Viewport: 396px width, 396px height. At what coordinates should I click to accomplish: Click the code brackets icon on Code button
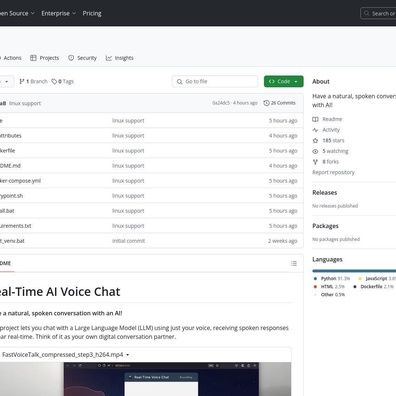click(272, 81)
